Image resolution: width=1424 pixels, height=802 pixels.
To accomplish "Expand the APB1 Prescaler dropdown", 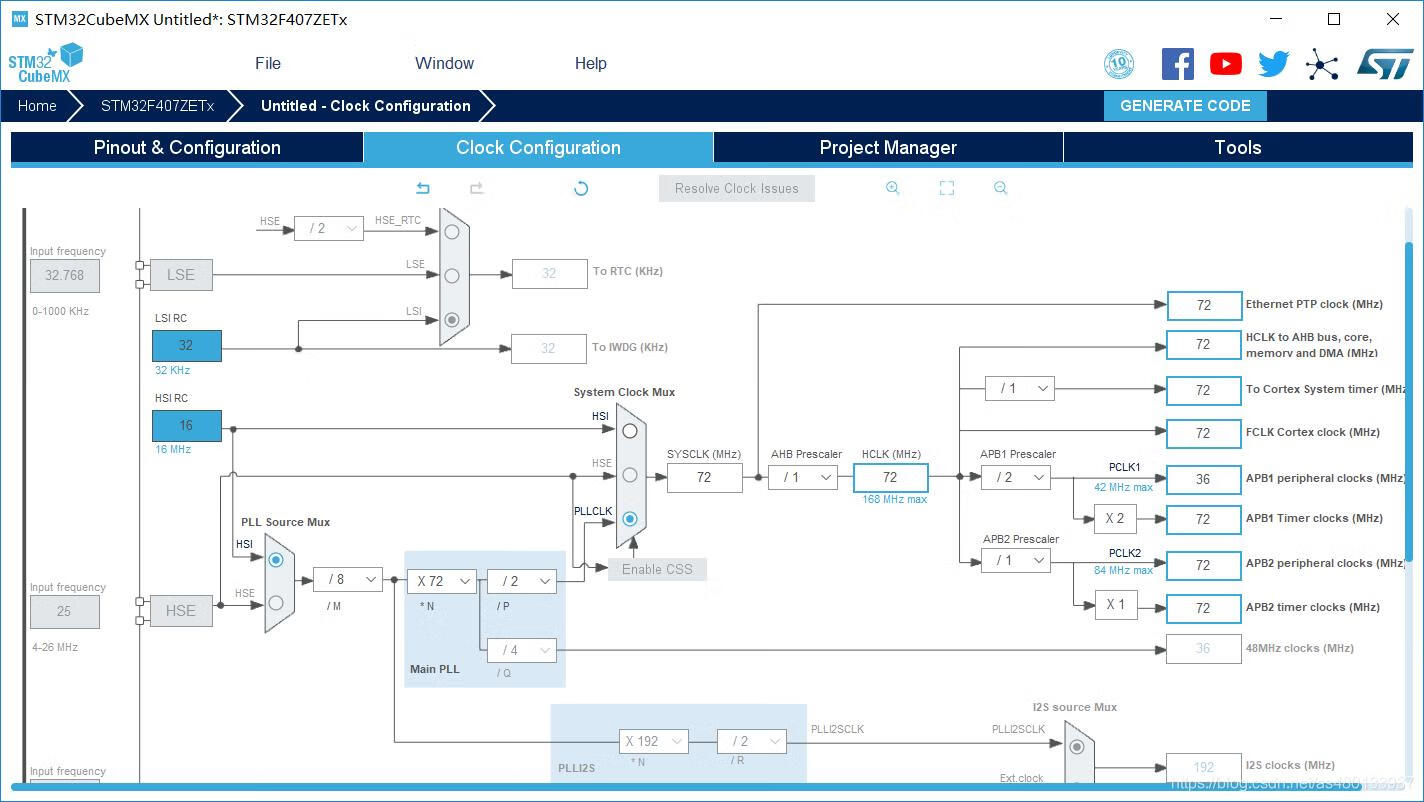I will (1017, 478).
